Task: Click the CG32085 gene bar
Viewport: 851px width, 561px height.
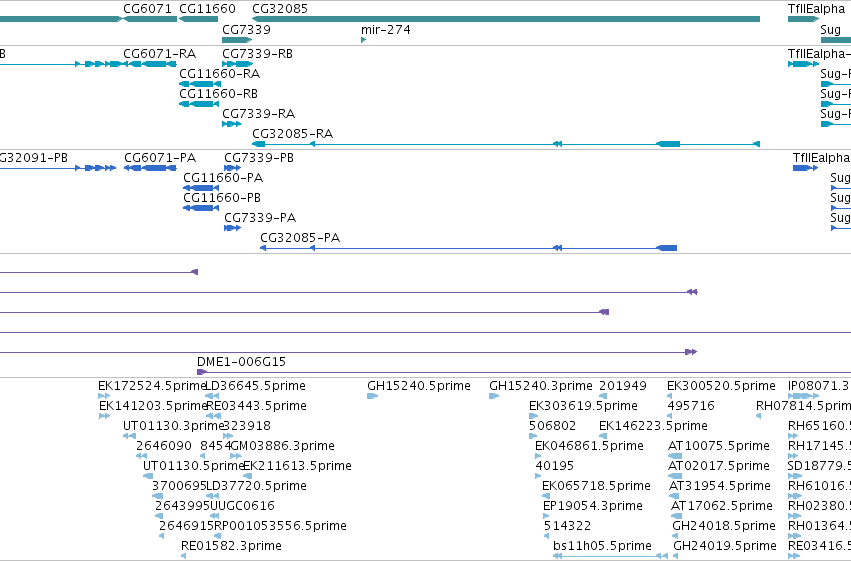Action: [506, 19]
